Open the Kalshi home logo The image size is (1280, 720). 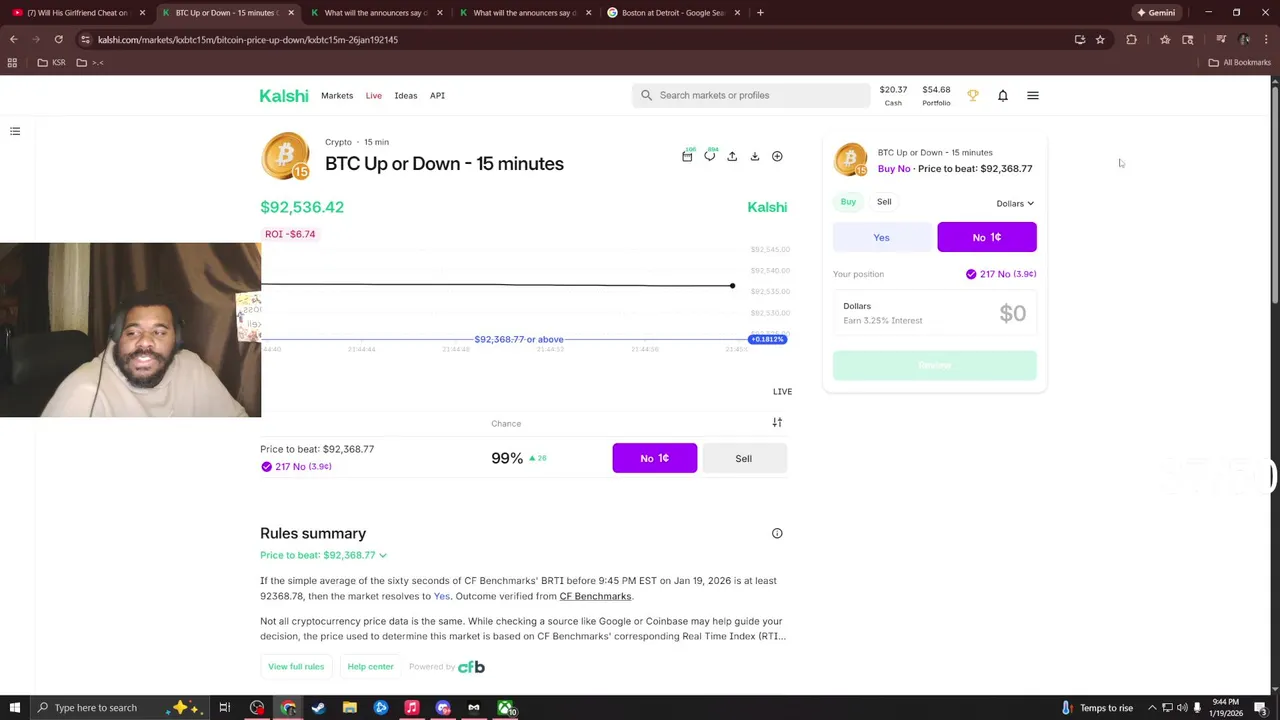coord(284,96)
